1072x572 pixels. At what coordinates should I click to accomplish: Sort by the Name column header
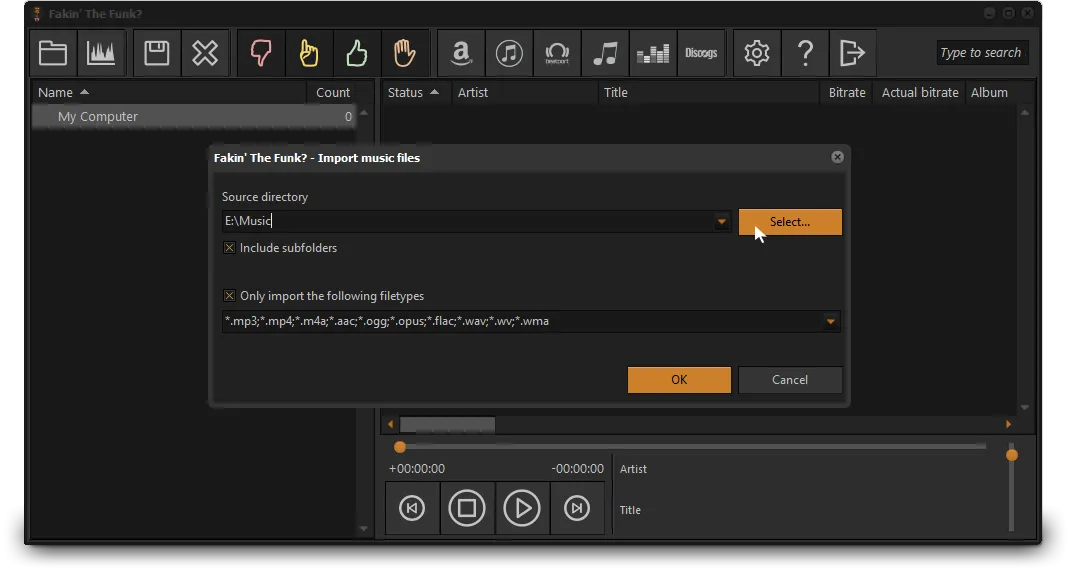click(x=169, y=92)
